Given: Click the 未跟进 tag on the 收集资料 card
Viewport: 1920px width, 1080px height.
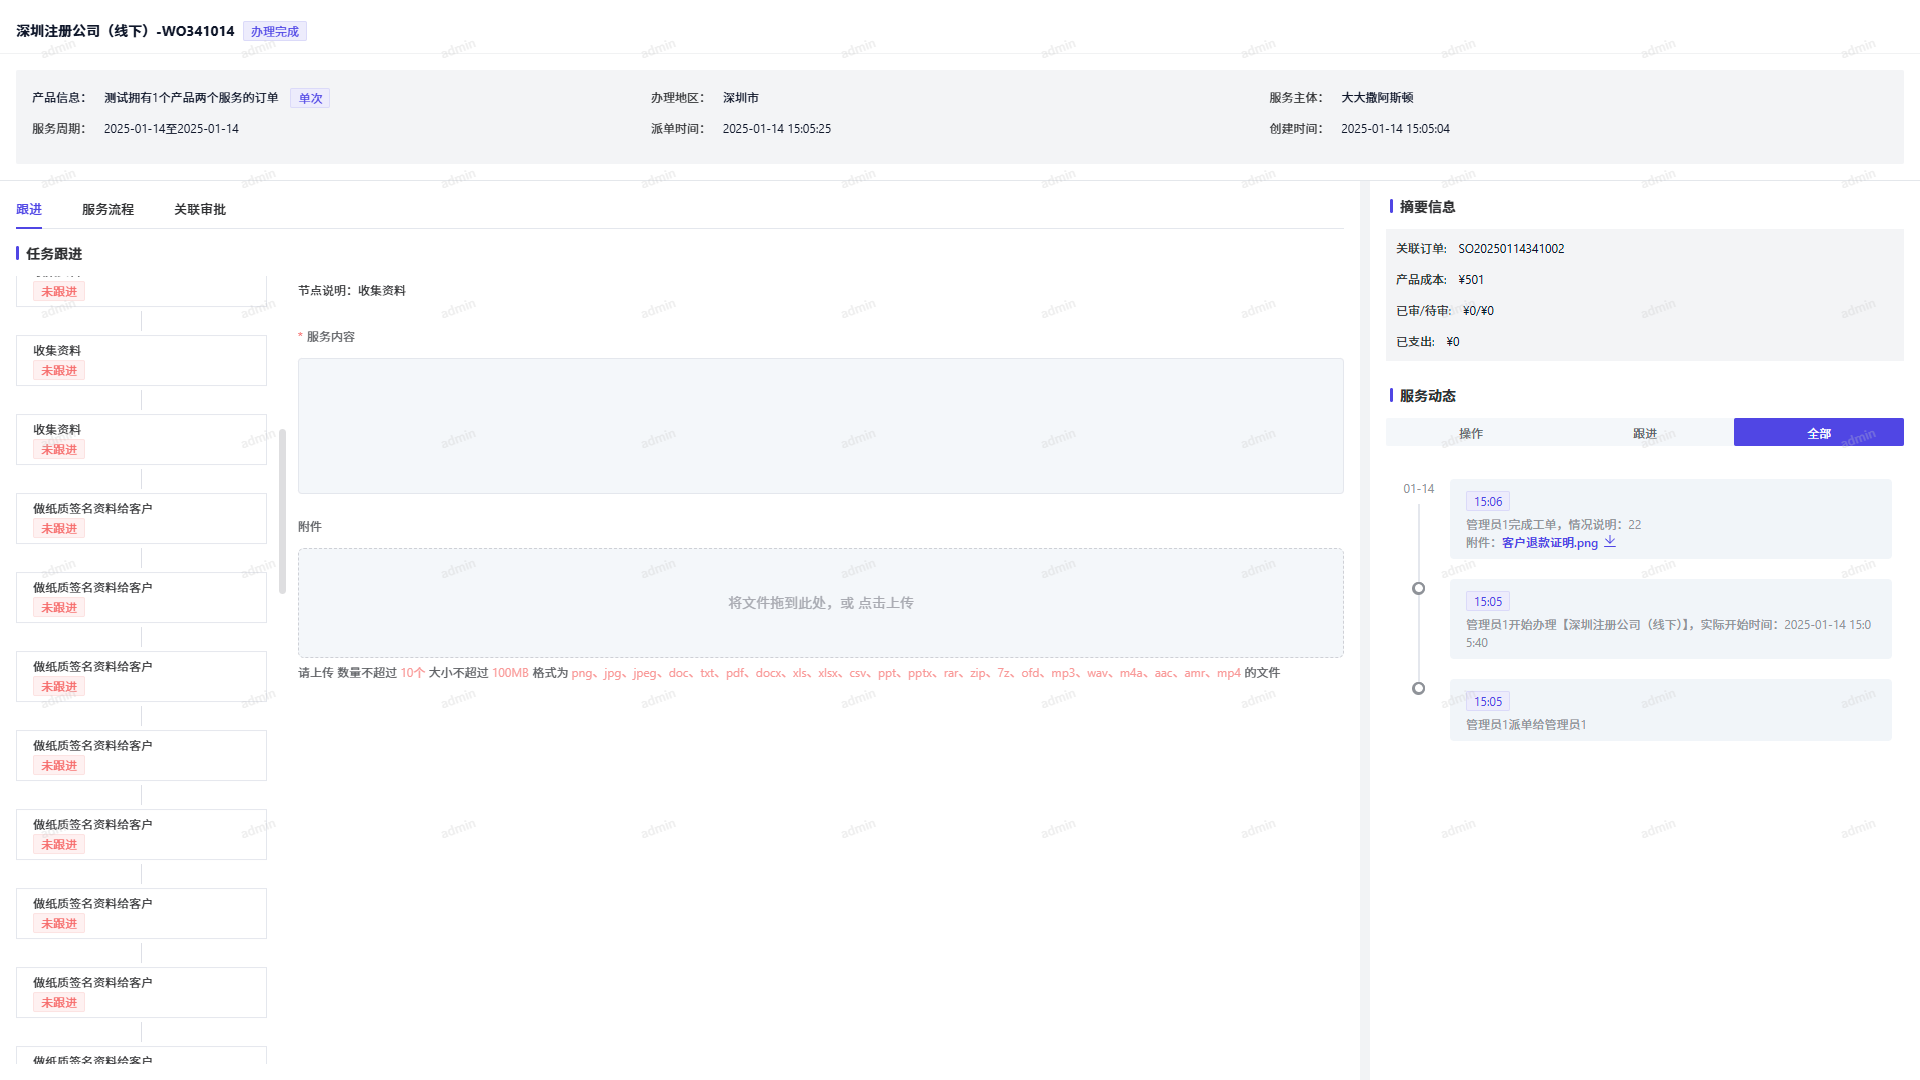Looking at the screenshot, I should (x=58, y=370).
